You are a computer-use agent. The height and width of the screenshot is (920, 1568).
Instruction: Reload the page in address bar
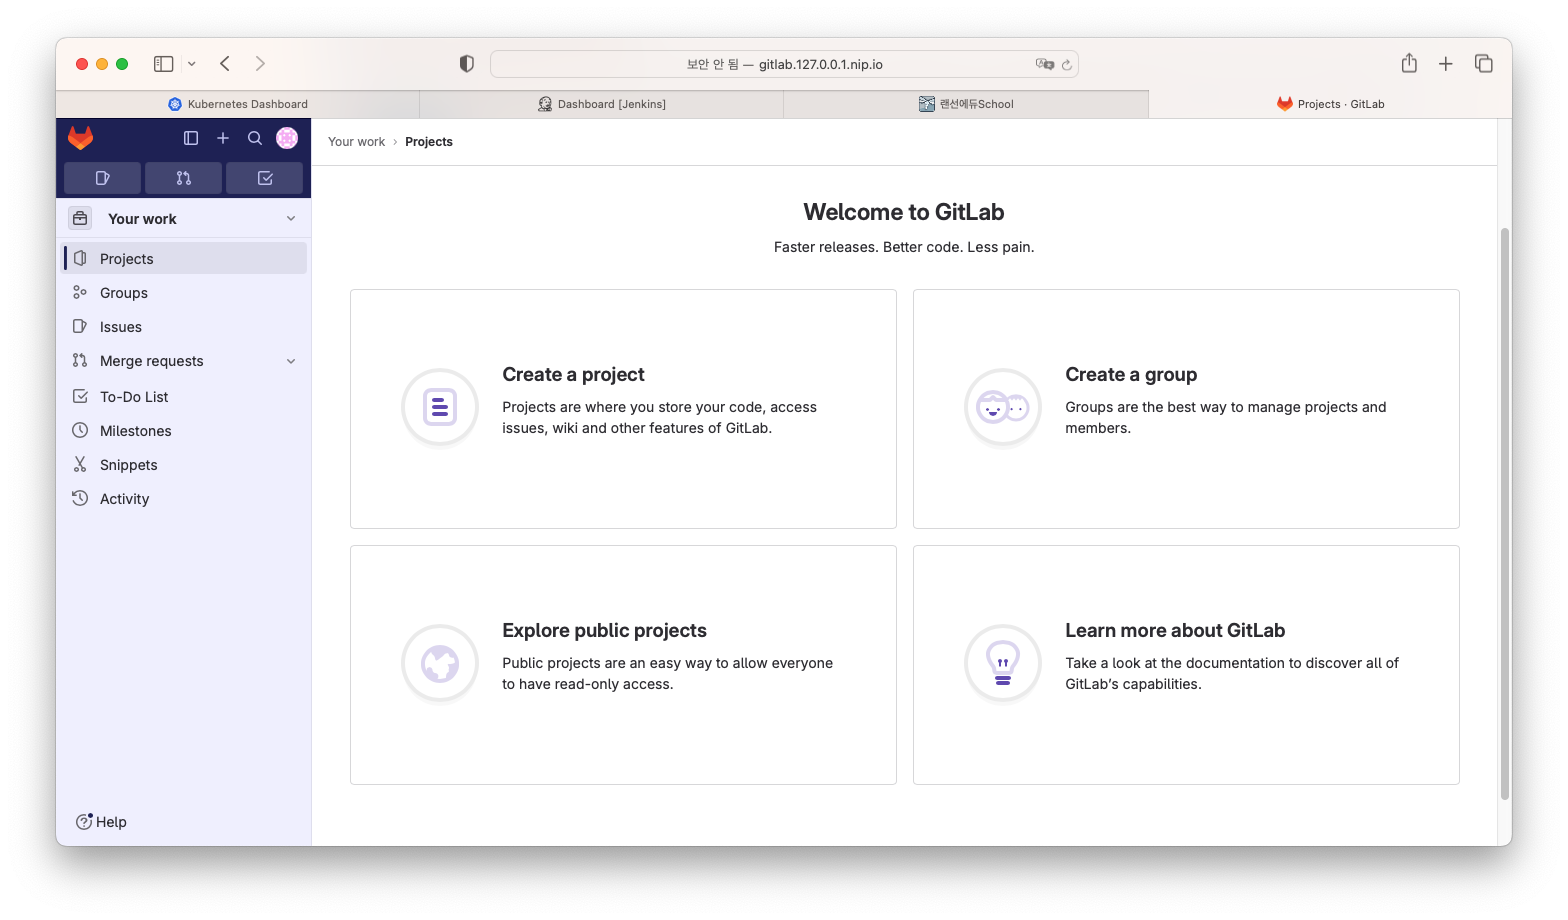pyautogui.click(x=1066, y=64)
